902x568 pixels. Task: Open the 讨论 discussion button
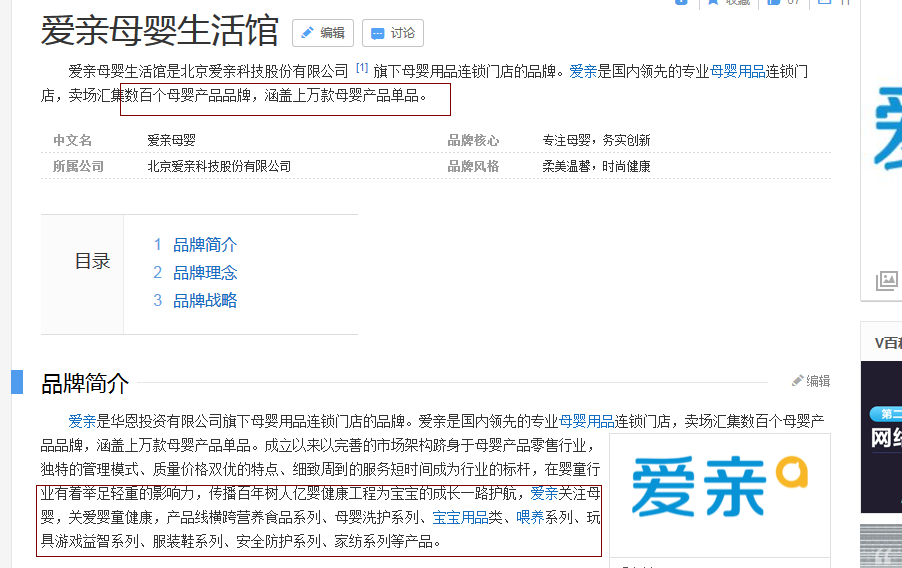click(x=393, y=33)
